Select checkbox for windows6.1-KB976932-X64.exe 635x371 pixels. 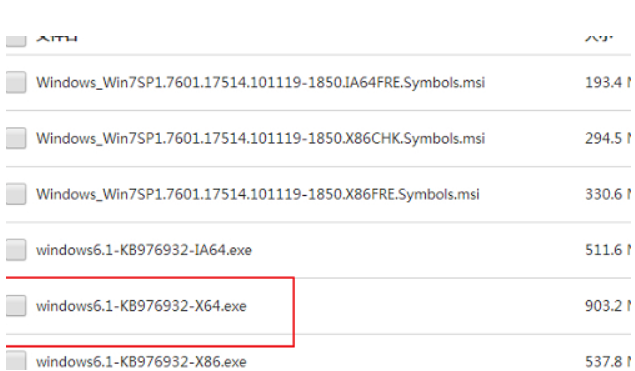tap(16, 306)
